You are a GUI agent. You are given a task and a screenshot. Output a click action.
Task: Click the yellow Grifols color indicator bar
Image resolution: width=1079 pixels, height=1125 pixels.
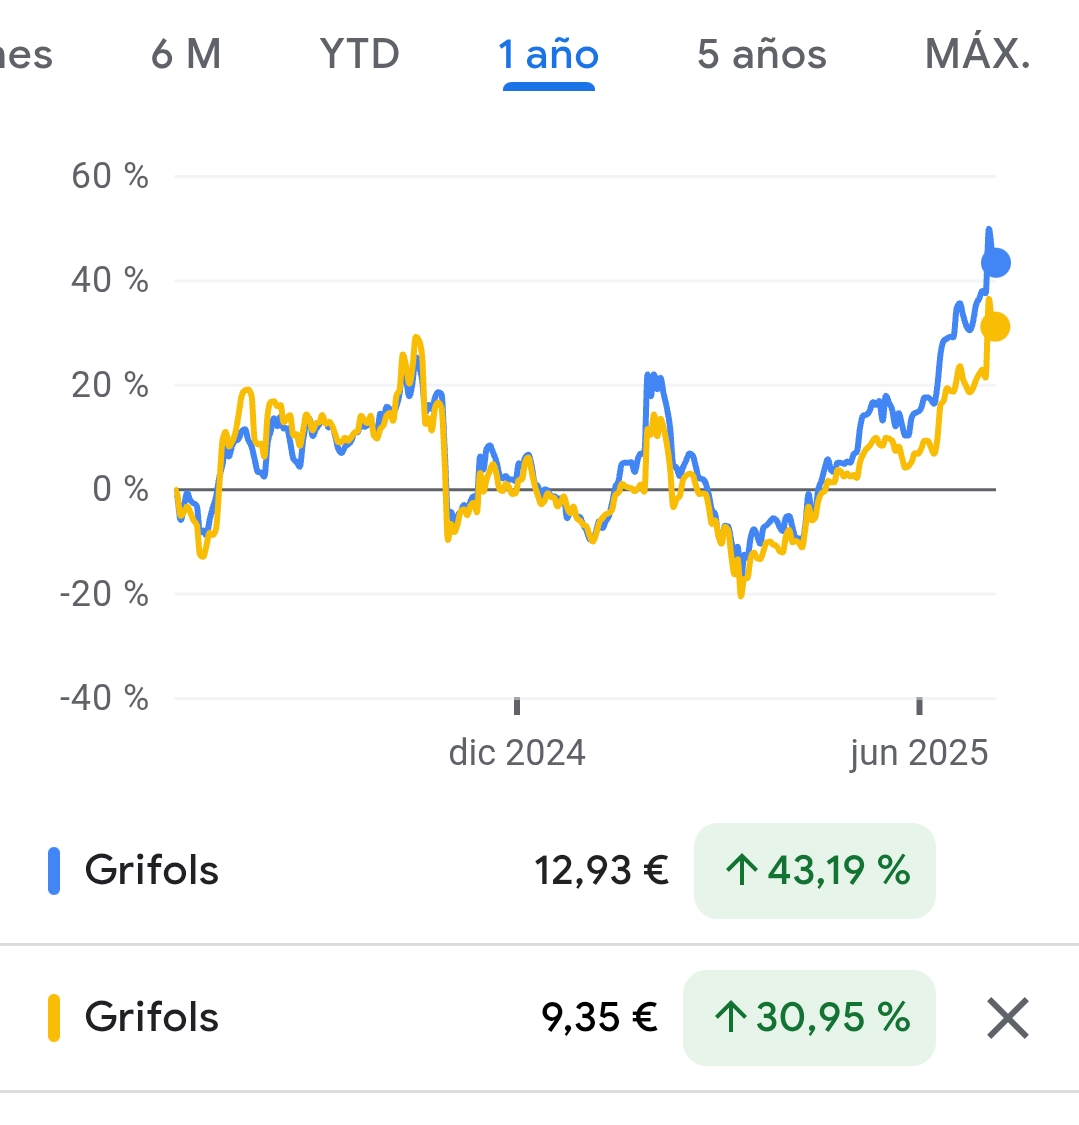click(x=54, y=1017)
